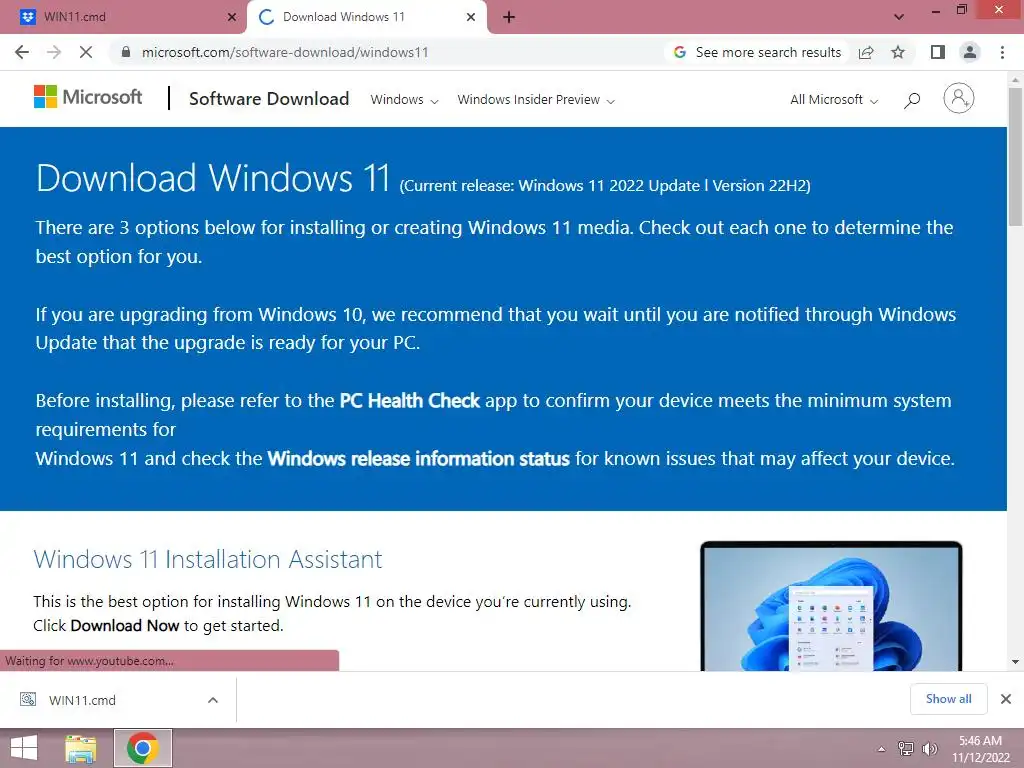Click the scrollbar down arrow
Image resolution: width=1024 pixels, height=768 pixels.
pos(1015,662)
